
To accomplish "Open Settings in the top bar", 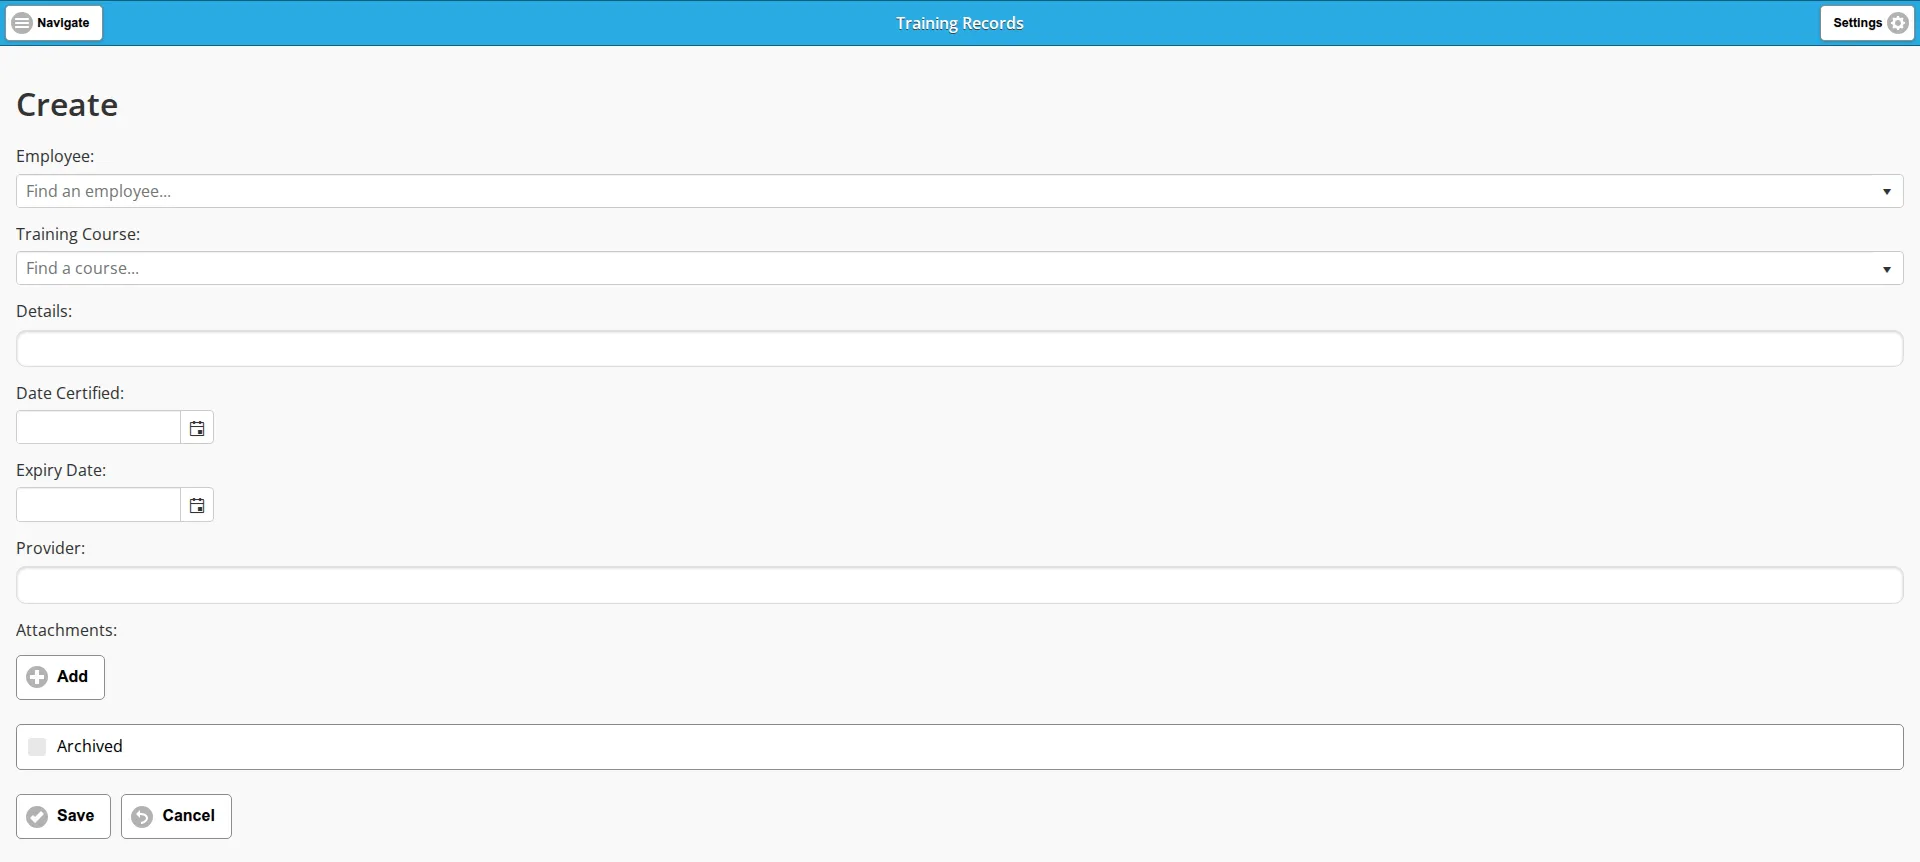I will pyautogui.click(x=1867, y=23).
